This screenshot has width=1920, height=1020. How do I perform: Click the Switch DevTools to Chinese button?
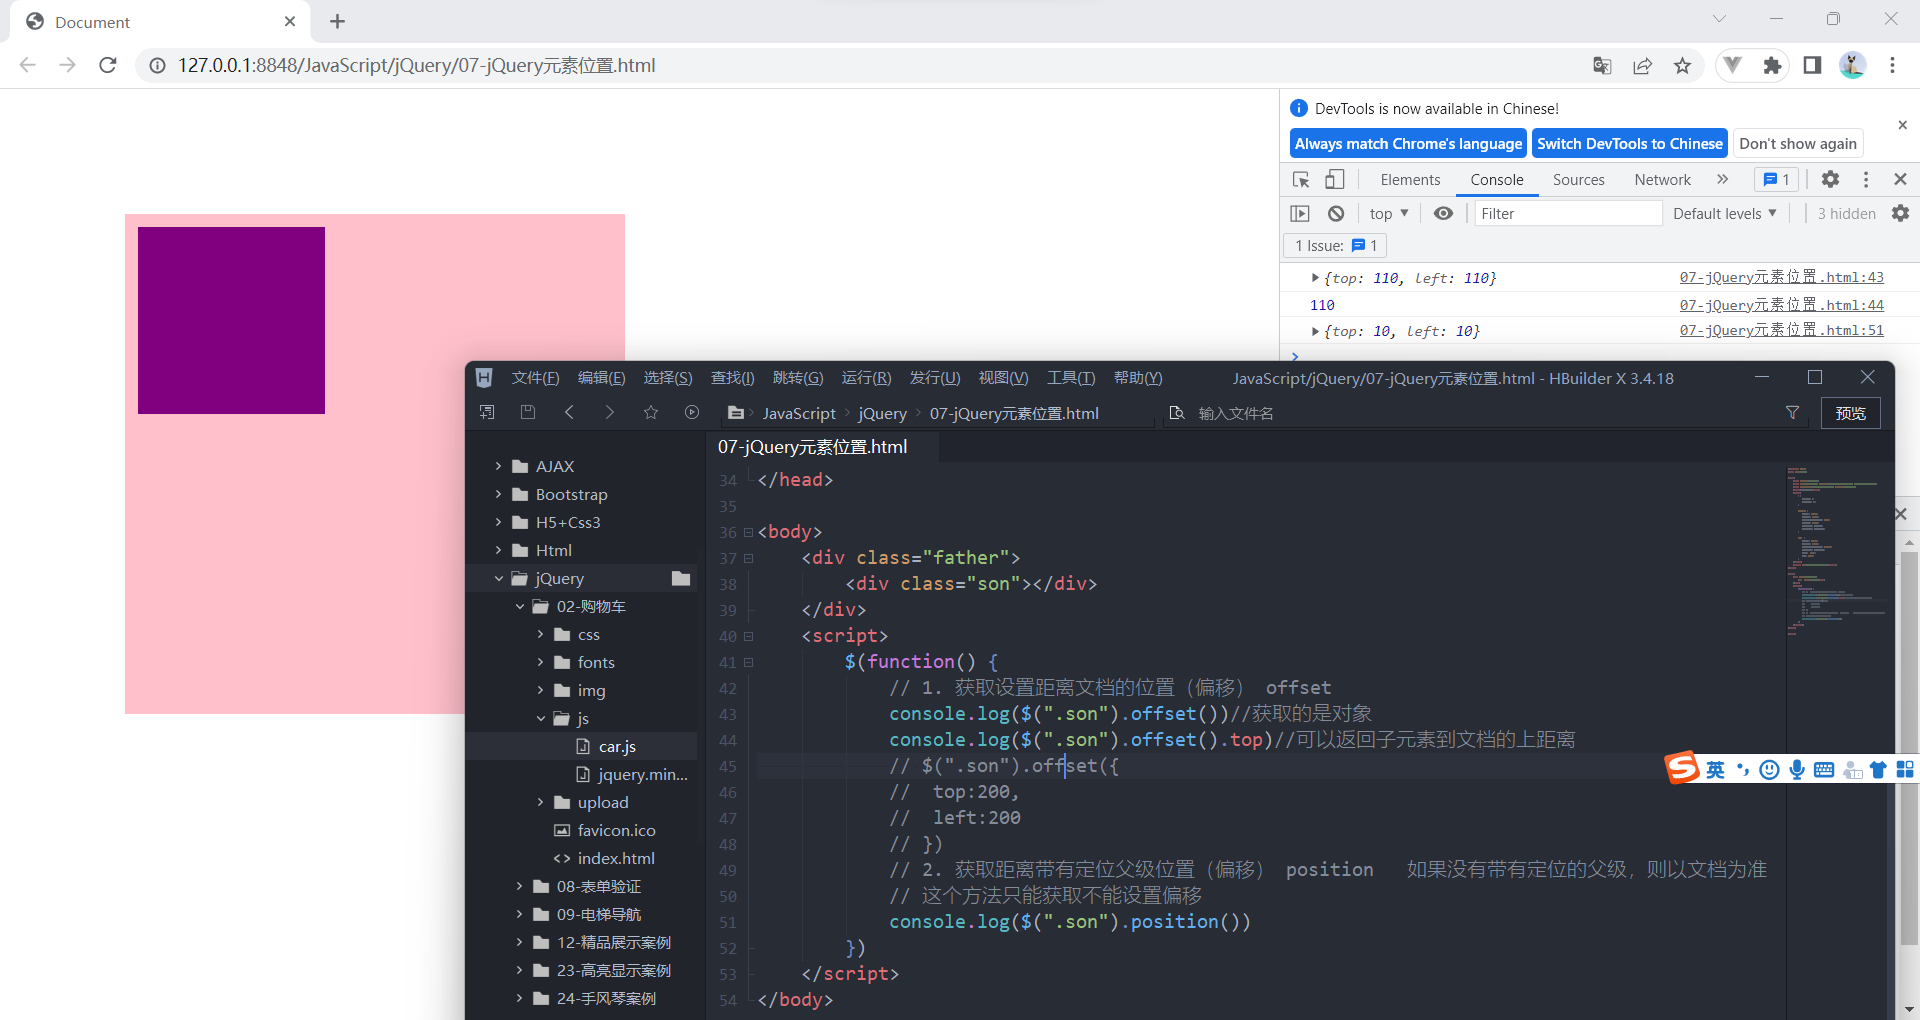[x=1629, y=143]
